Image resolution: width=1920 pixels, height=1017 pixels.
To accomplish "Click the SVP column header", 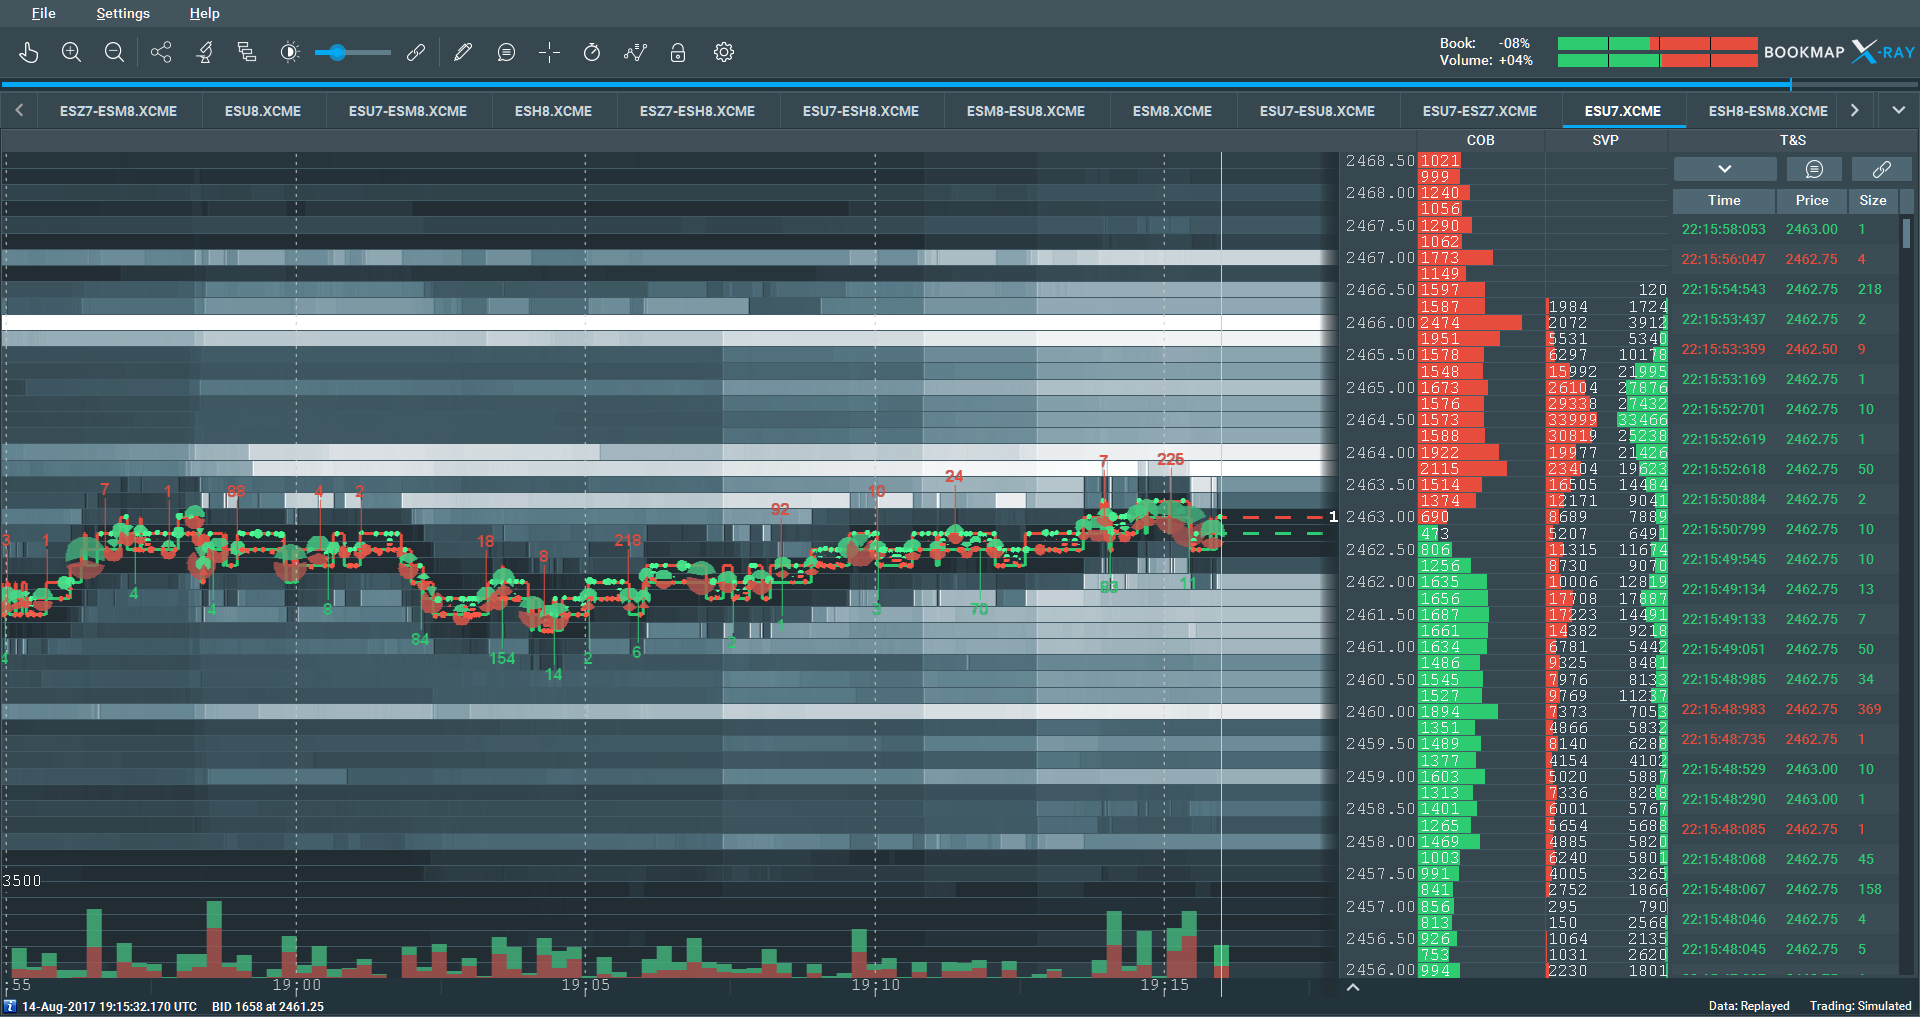I will coord(1605,140).
